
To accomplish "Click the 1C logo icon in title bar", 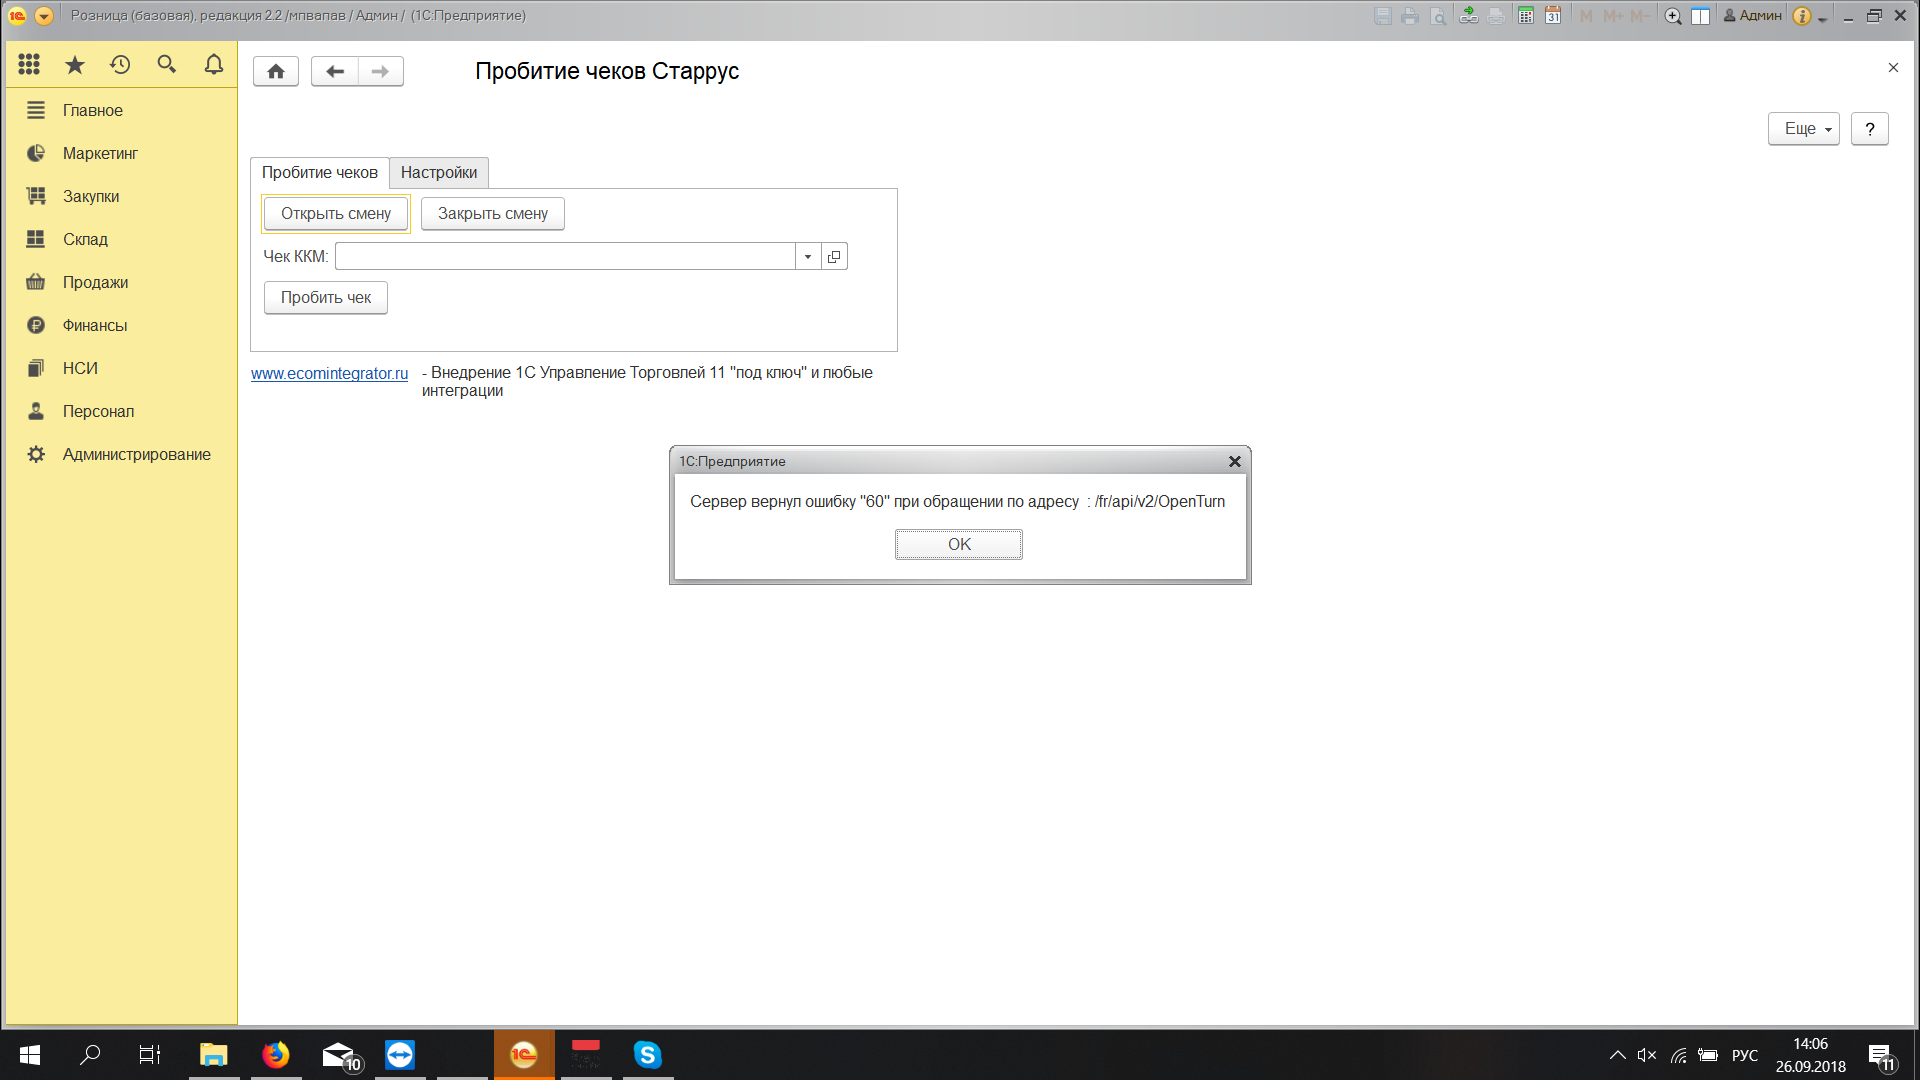I will [x=17, y=16].
